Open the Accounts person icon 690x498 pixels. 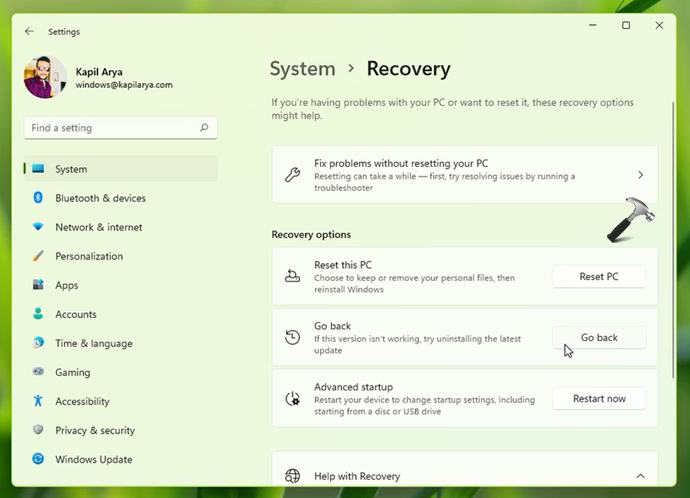point(38,314)
